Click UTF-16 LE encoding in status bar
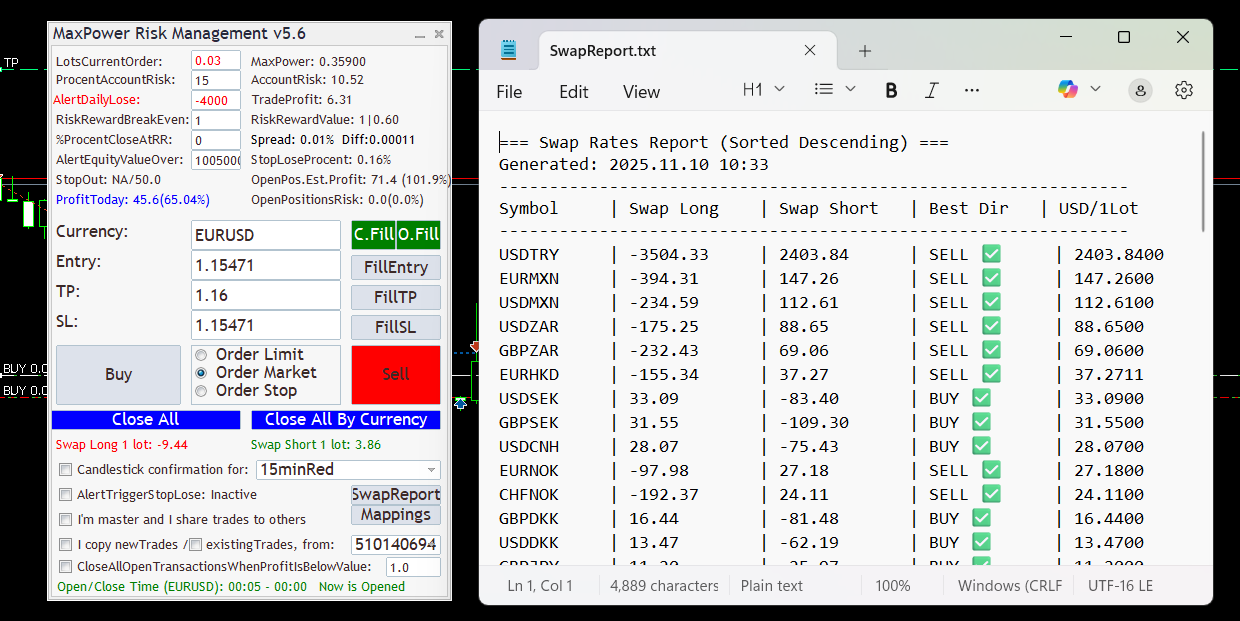The image size is (1240, 621). [x=1120, y=586]
